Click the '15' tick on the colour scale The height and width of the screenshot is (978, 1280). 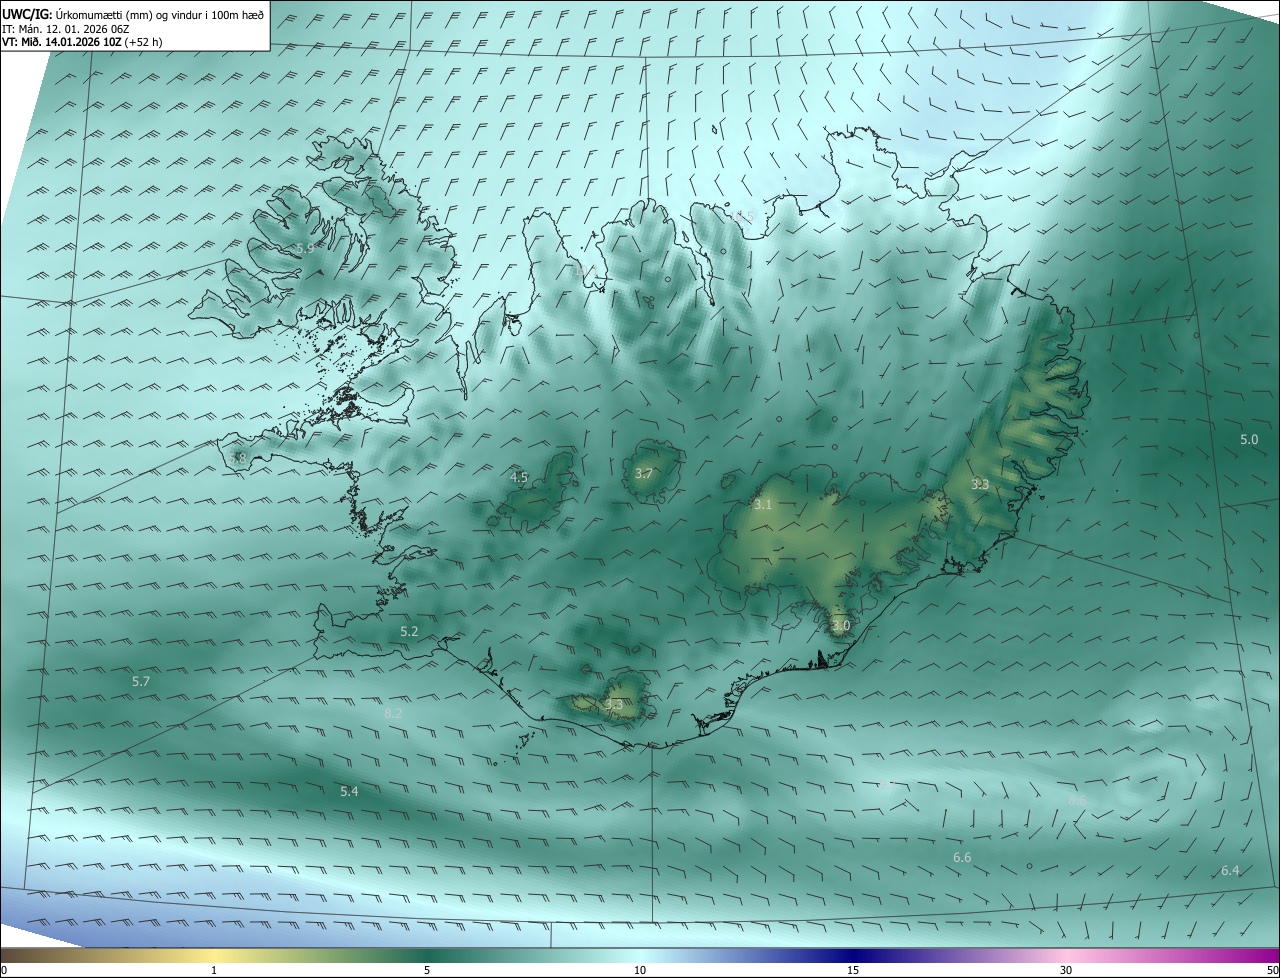(x=853, y=970)
